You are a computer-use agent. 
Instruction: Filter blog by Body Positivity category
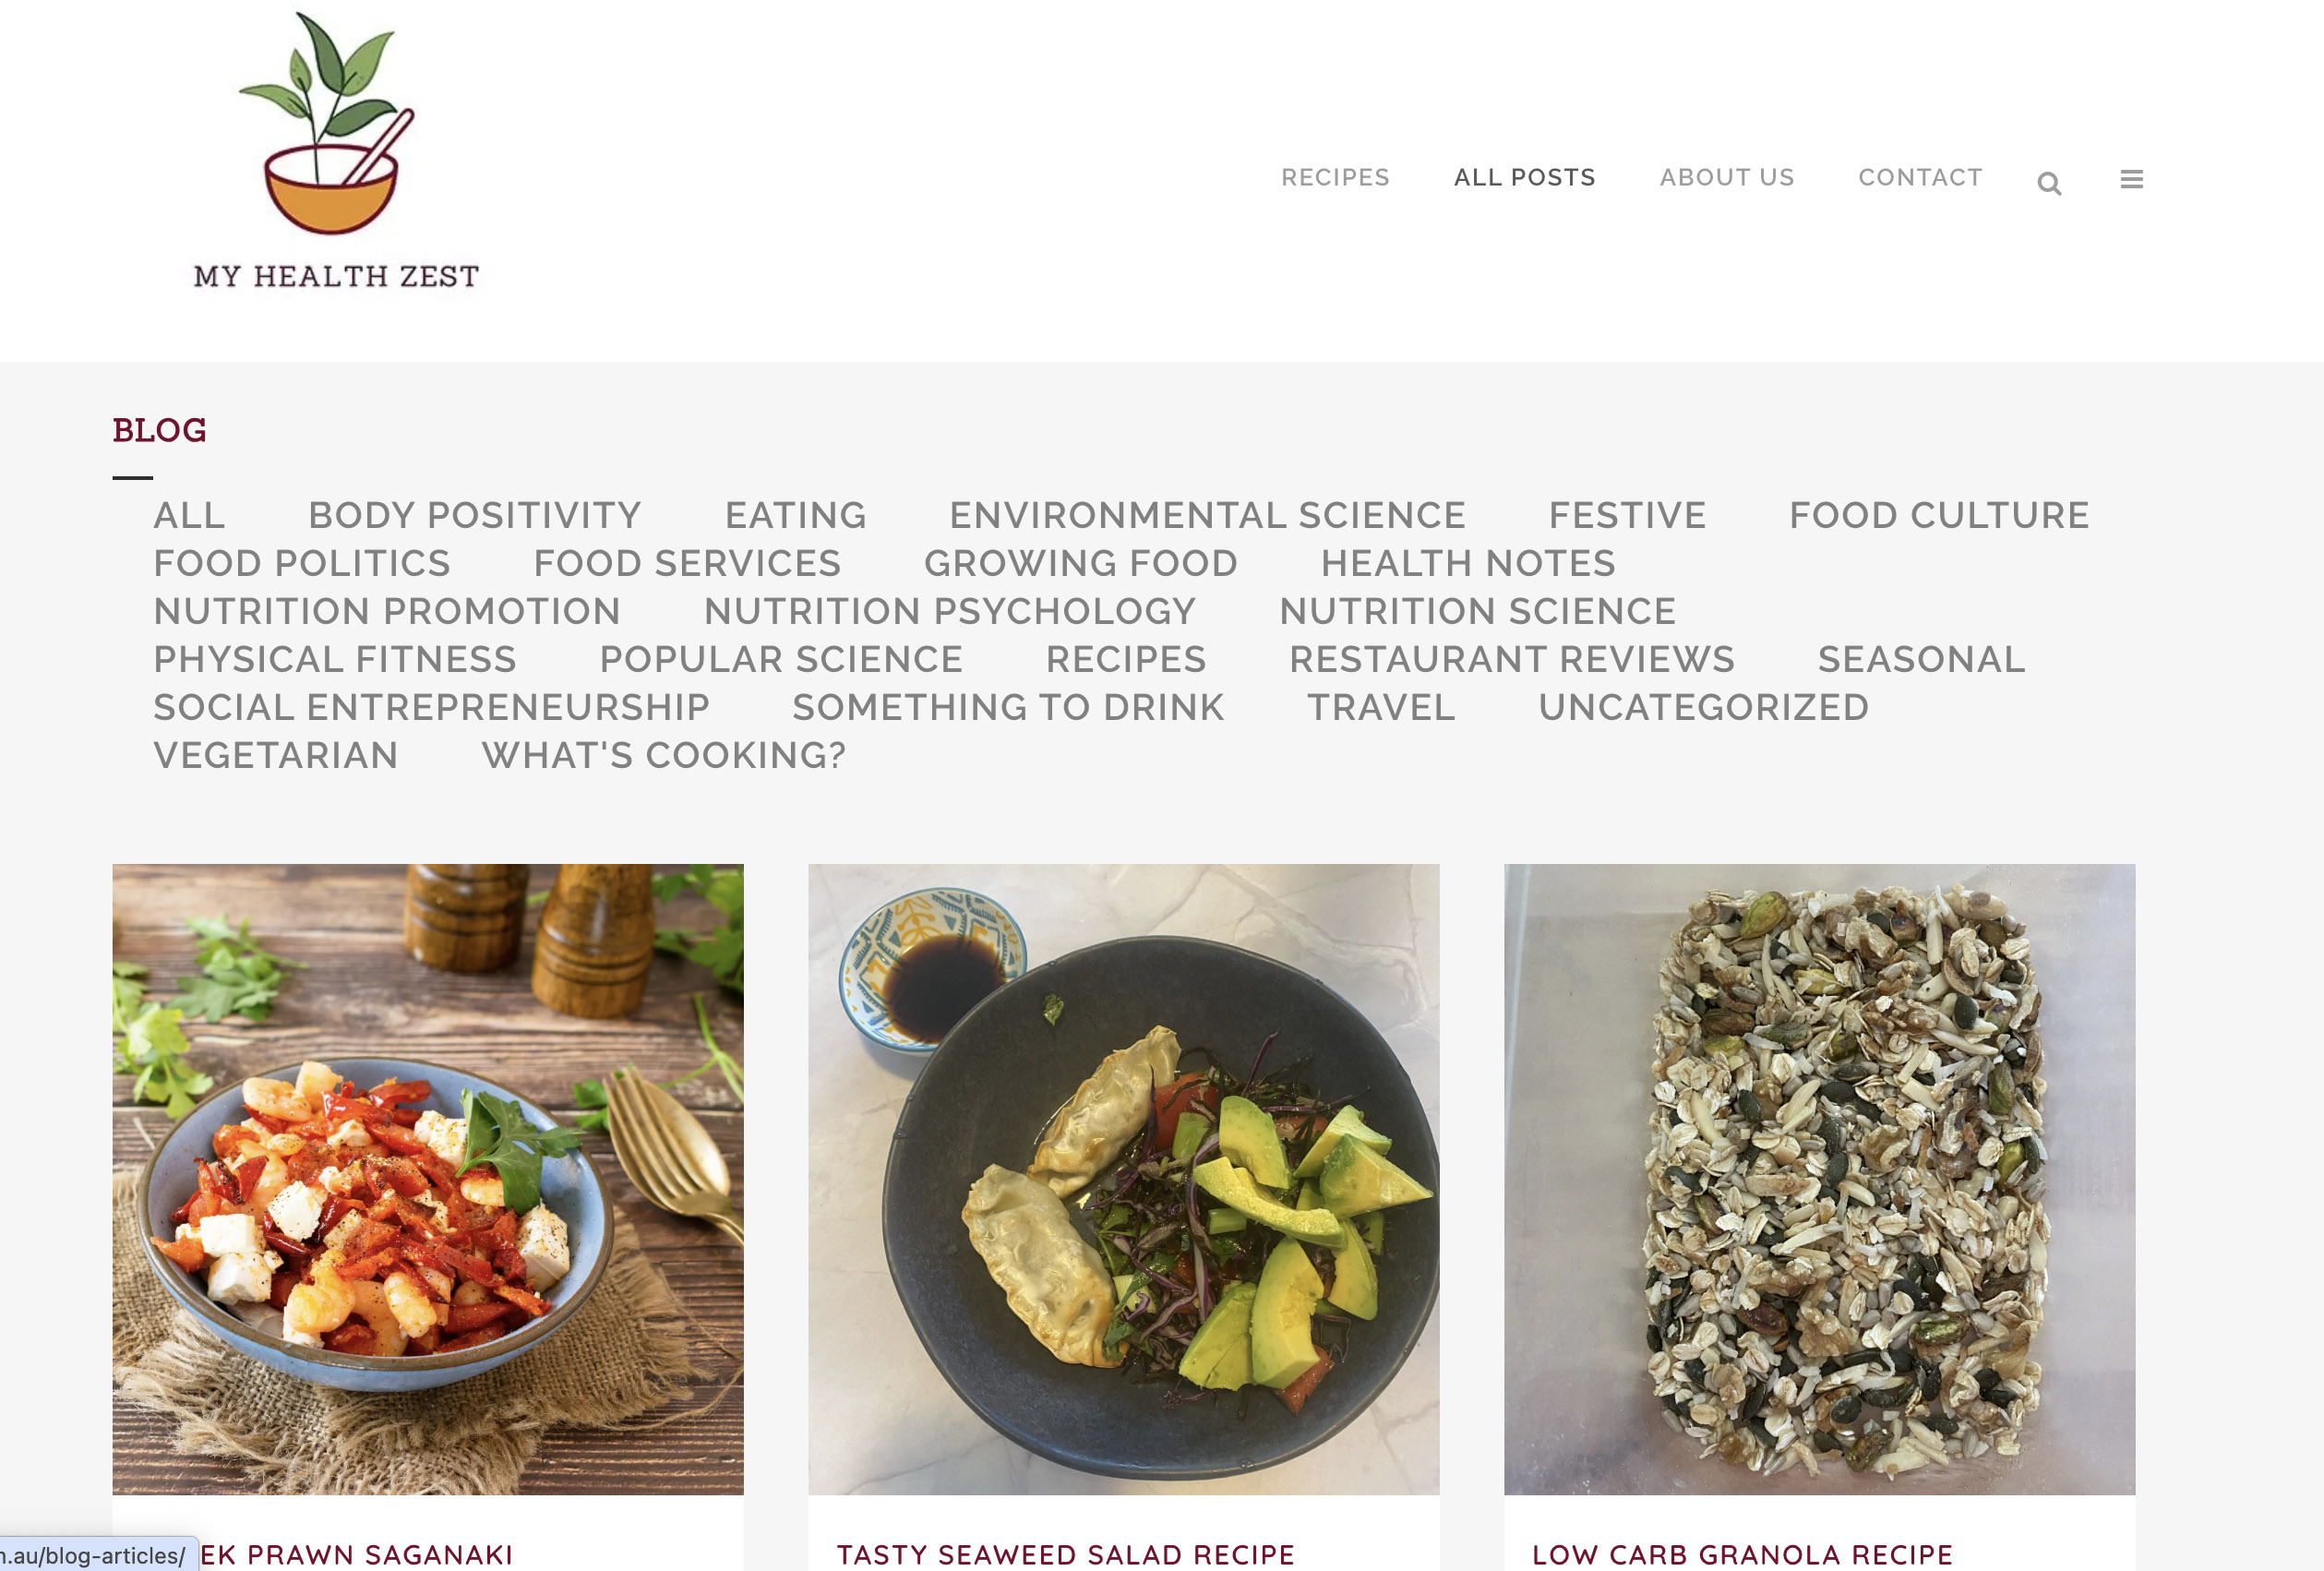click(x=475, y=515)
